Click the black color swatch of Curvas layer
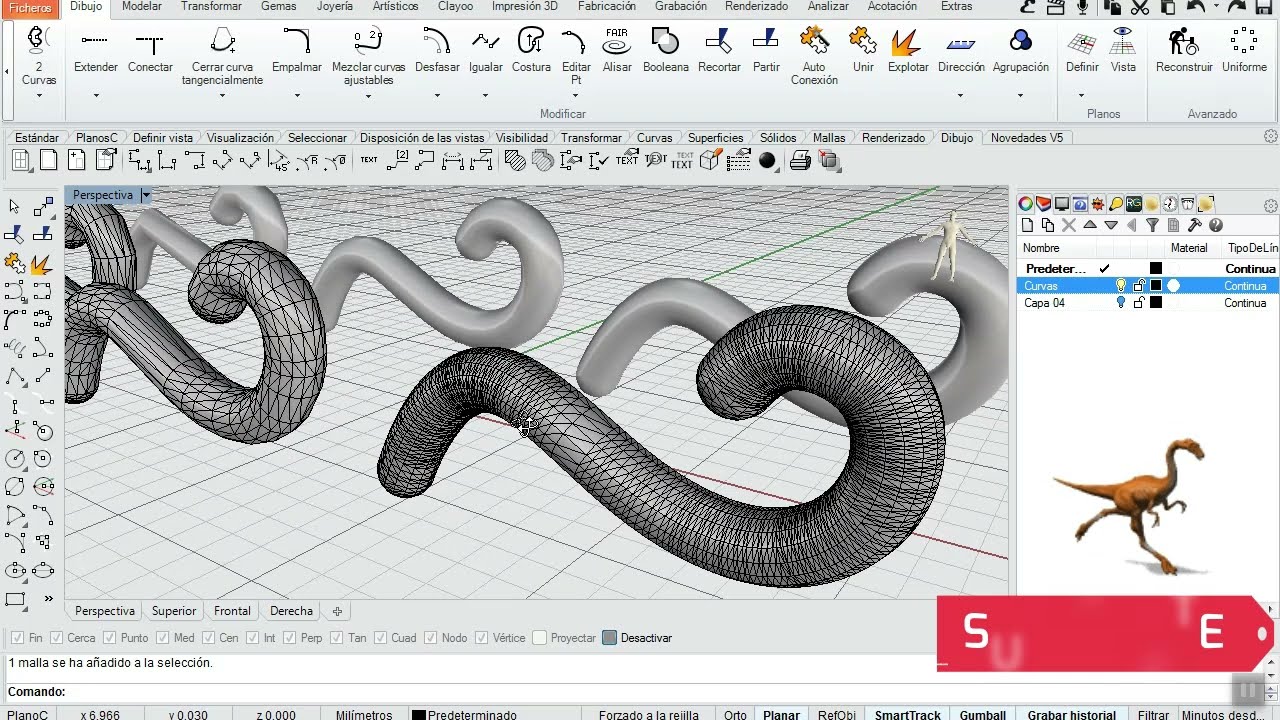 pyautogui.click(x=1156, y=286)
